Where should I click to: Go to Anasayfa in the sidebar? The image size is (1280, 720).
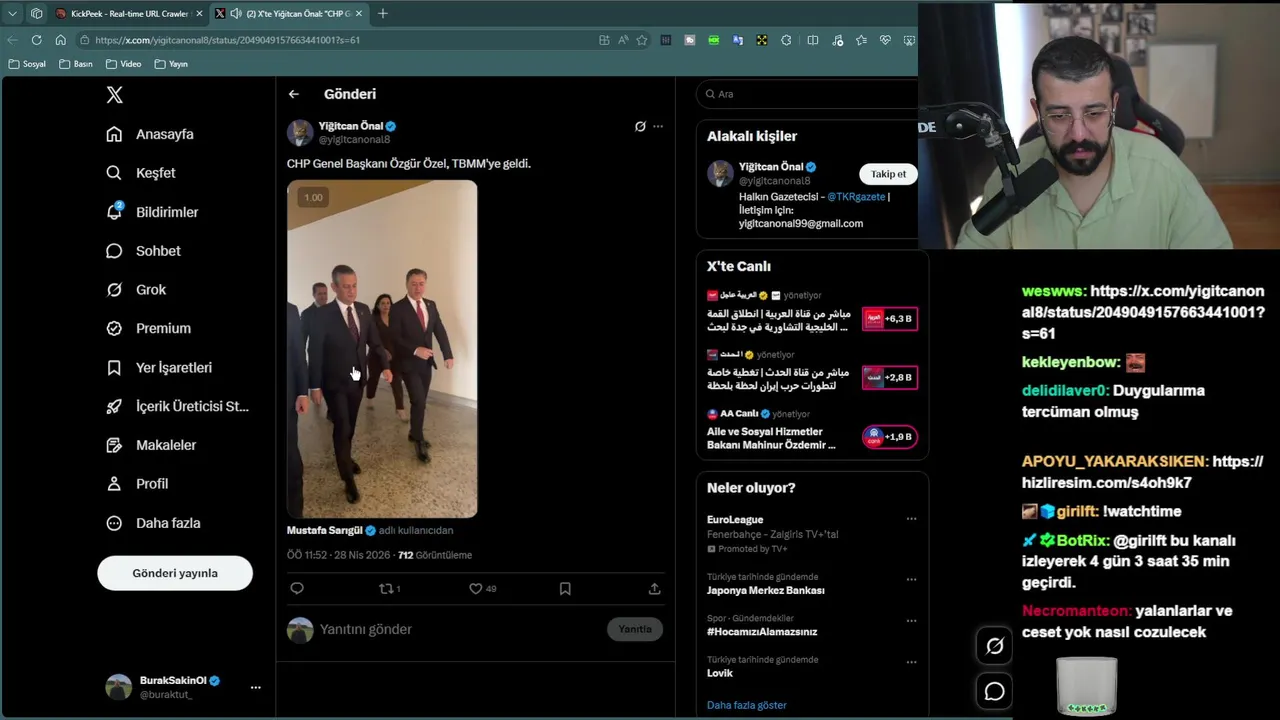point(150,134)
